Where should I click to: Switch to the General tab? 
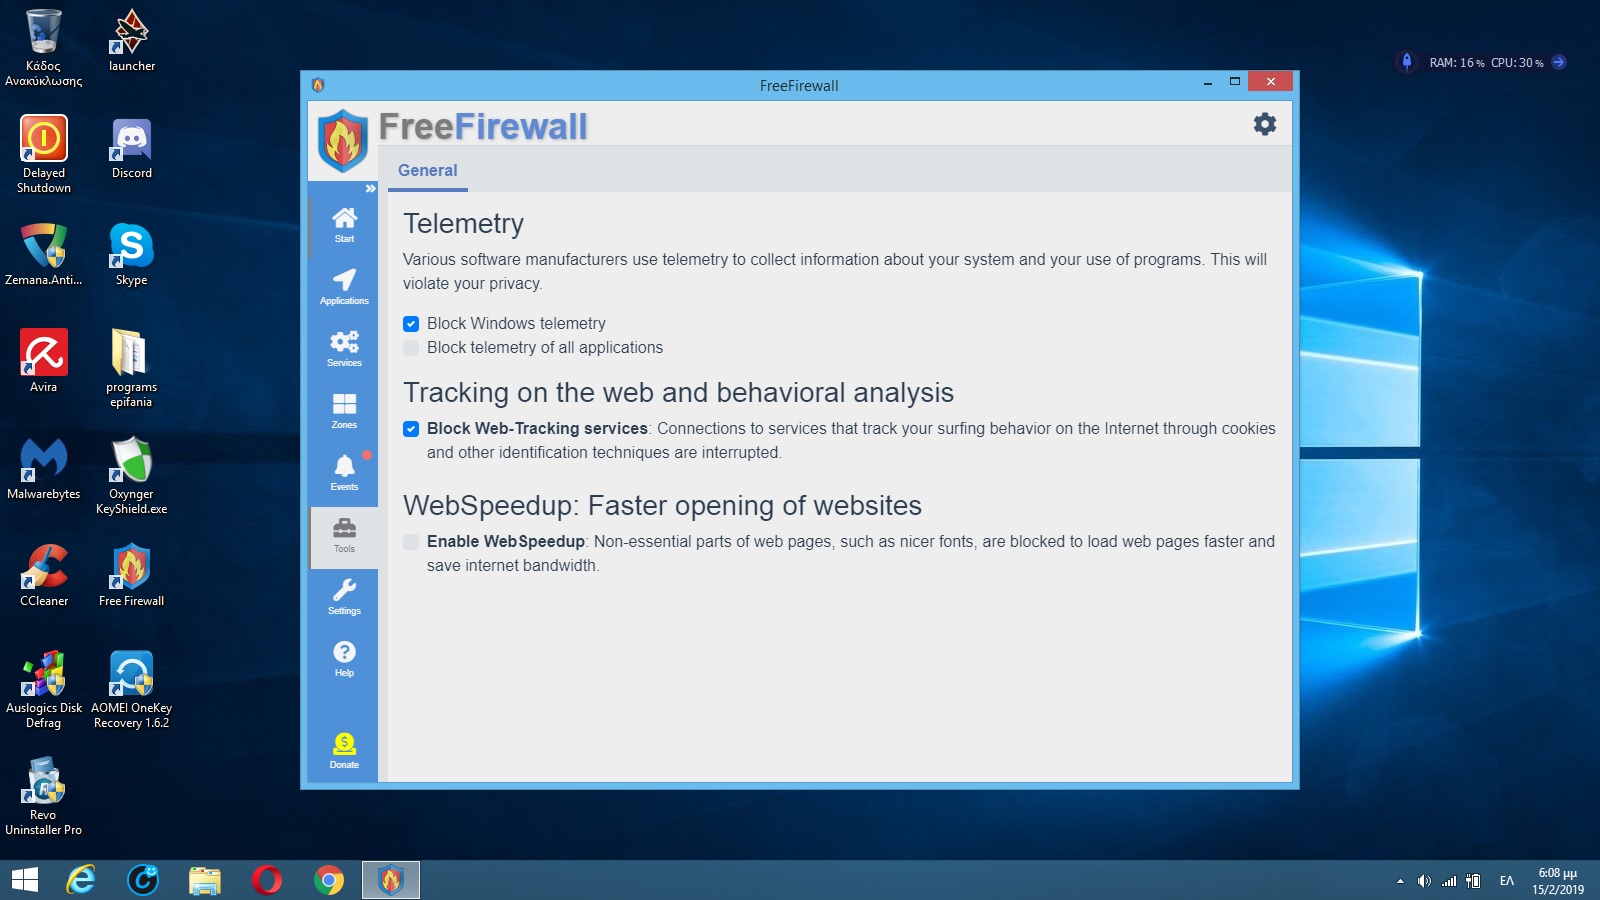[x=428, y=171]
